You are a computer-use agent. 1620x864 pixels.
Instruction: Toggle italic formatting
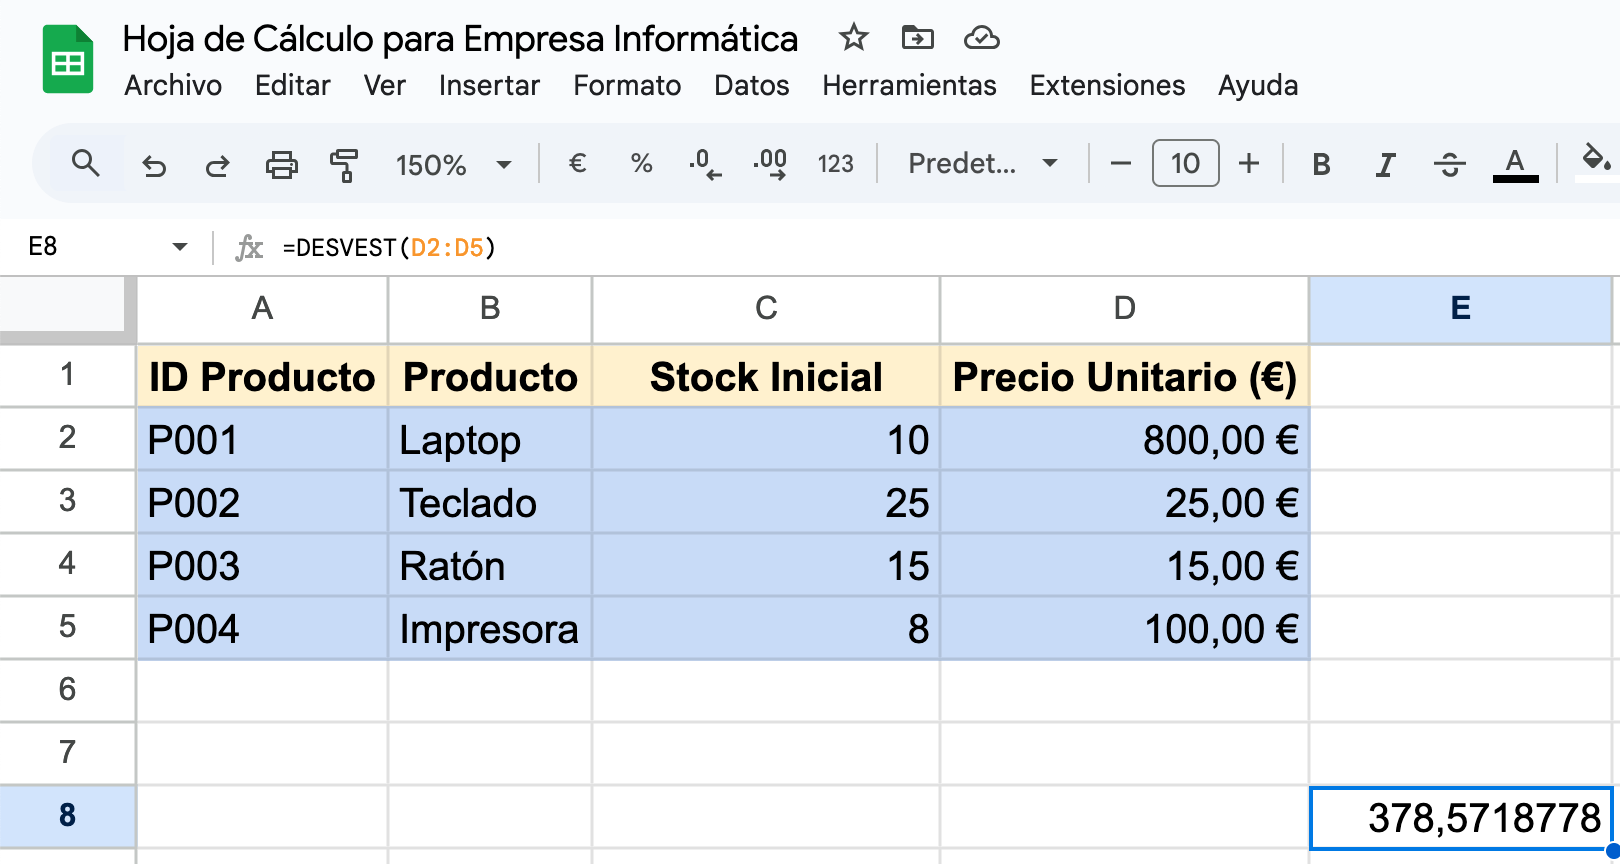pos(1386,164)
